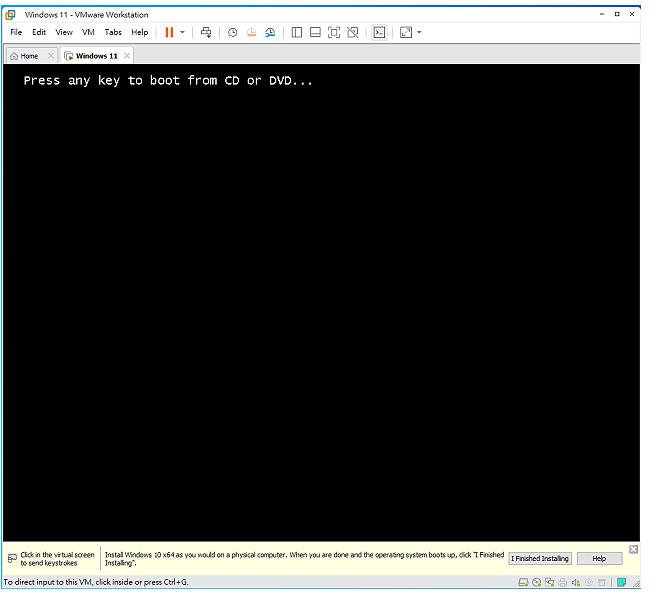Expand the stretch display dropdown arrow

coord(419,32)
